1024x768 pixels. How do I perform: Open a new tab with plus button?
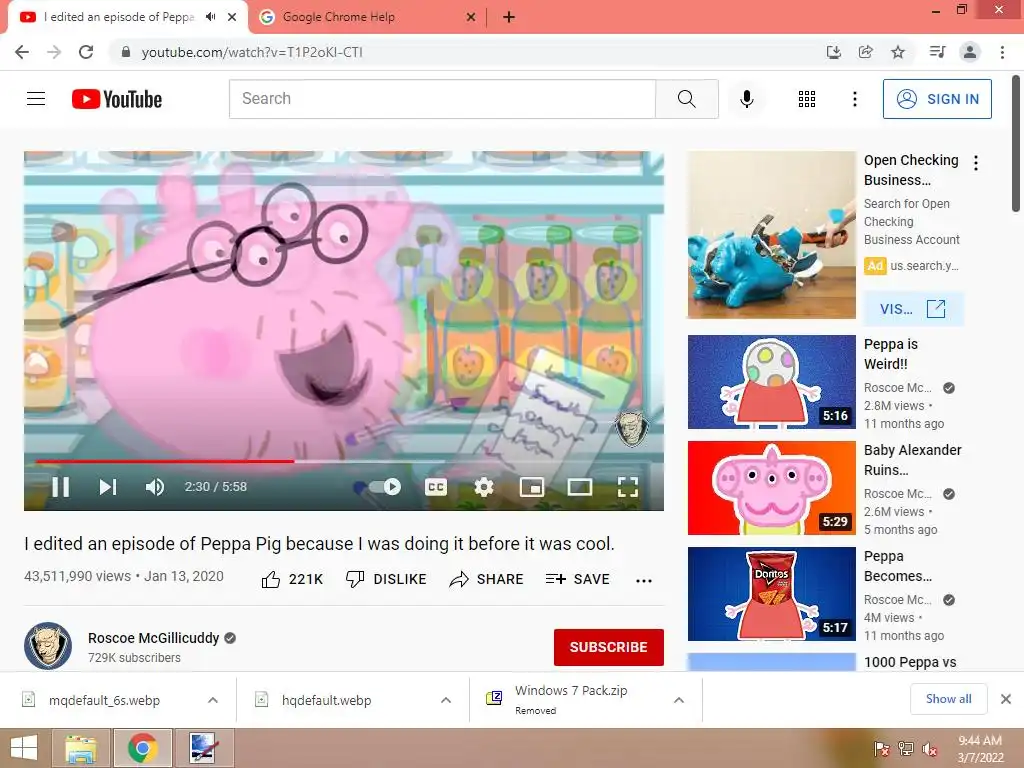point(509,18)
